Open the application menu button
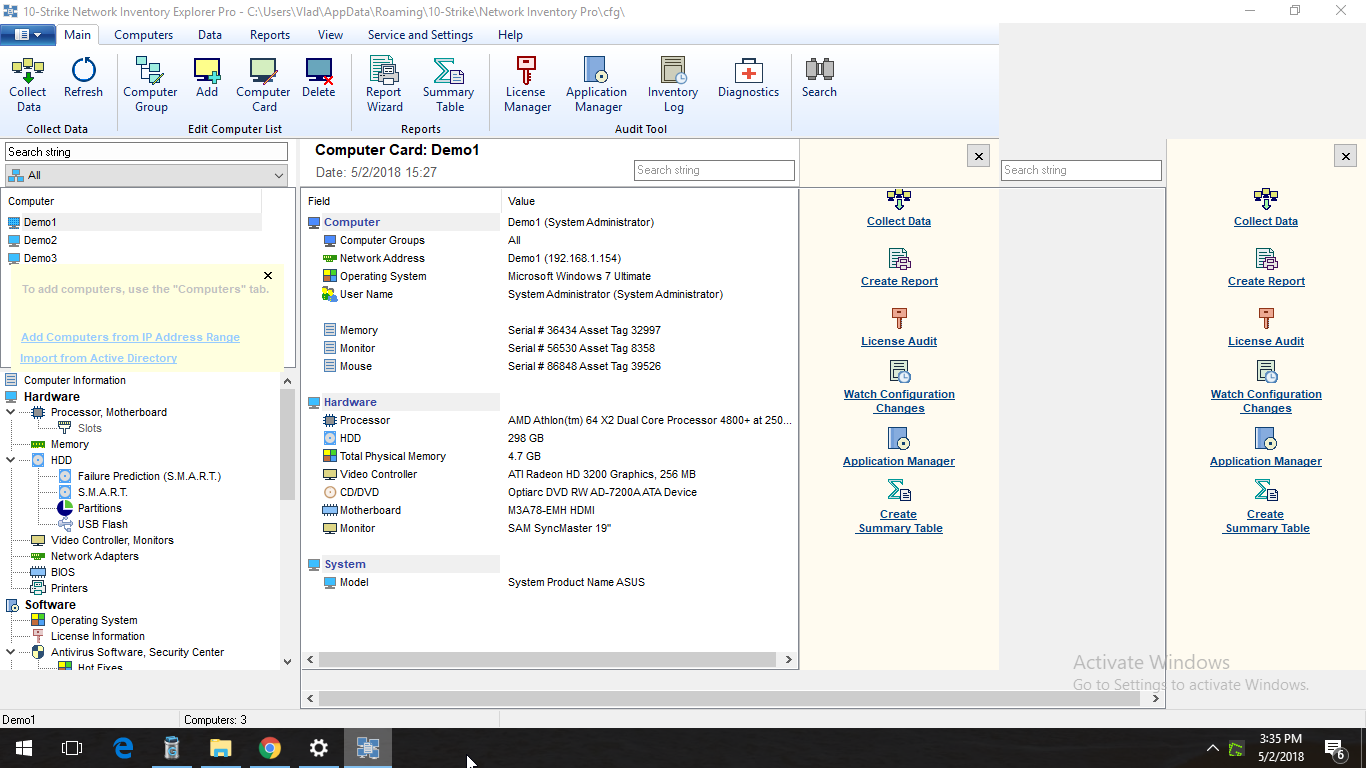Screen dimensions: 1366x768 click(x=28, y=35)
